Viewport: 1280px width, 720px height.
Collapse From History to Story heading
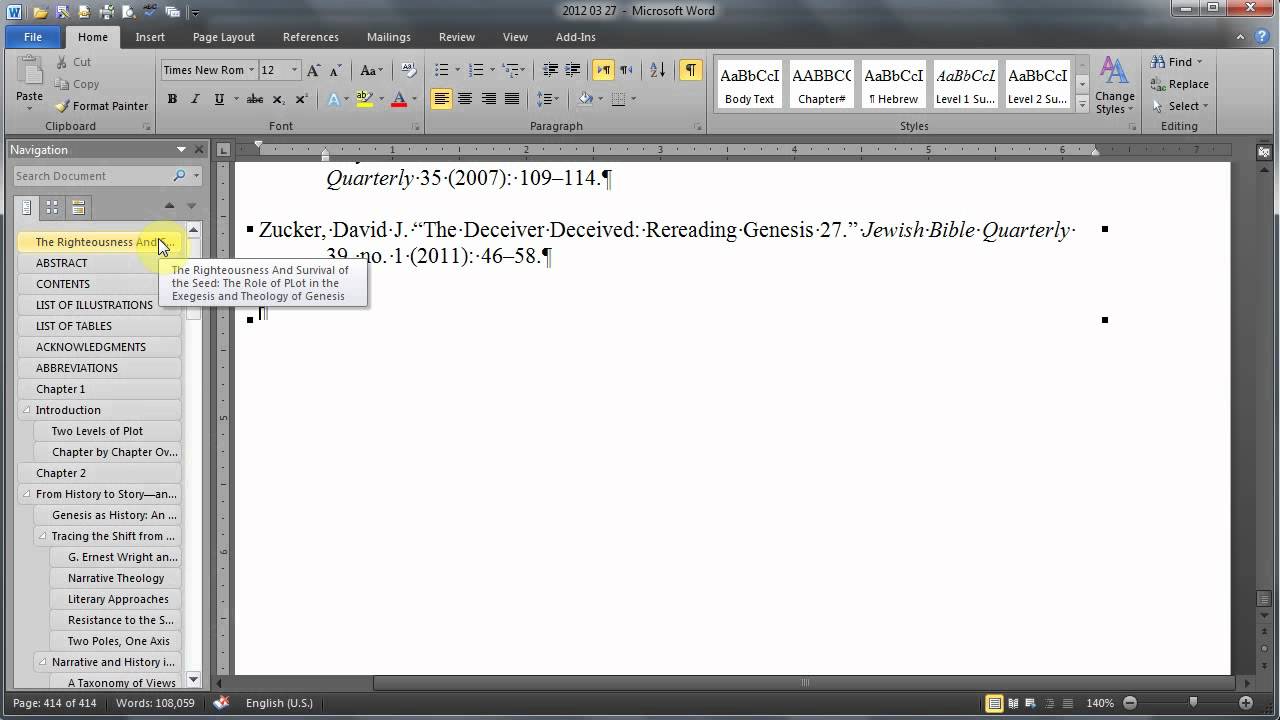(26, 494)
